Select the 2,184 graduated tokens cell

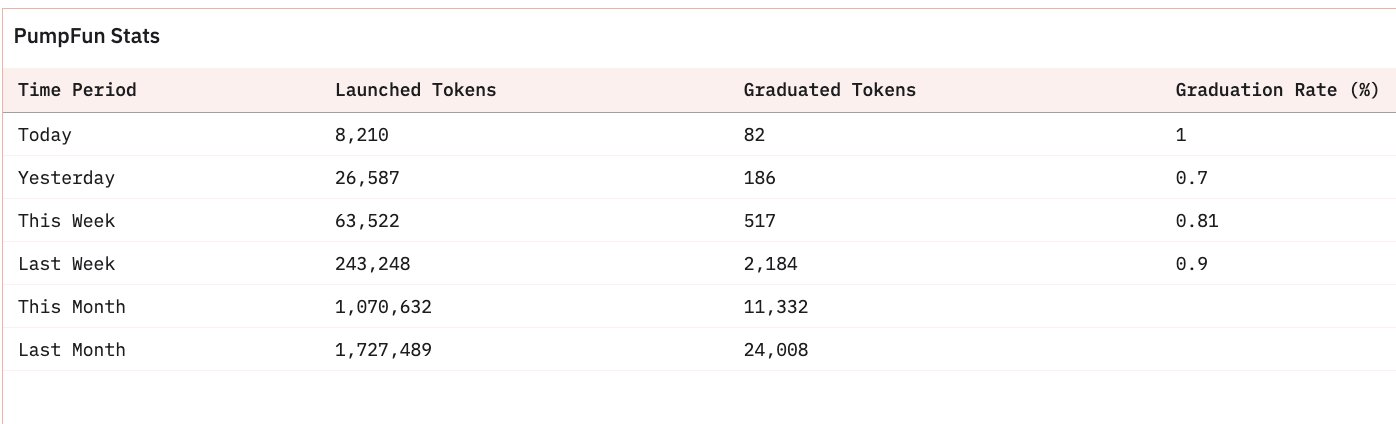click(x=771, y=264)
